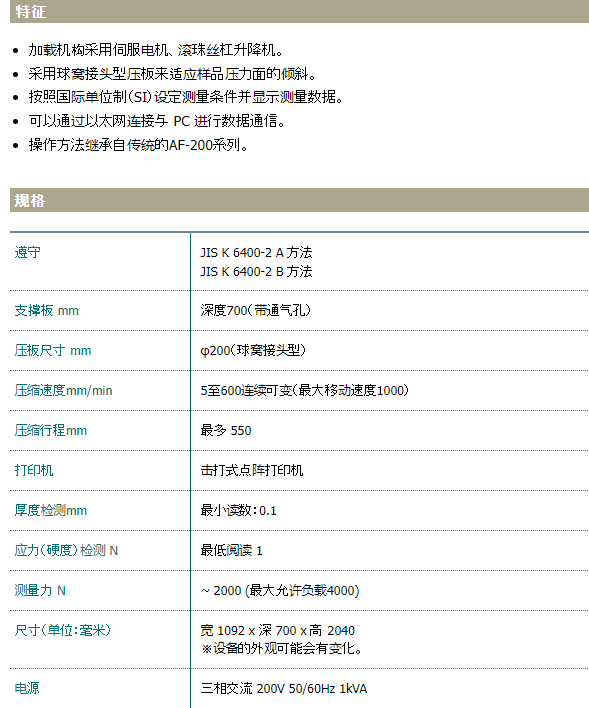Screen dimensions: 589x708
Task: Select the 测量力 N row label
Action: pyautogui.click(x=40, y=590)
